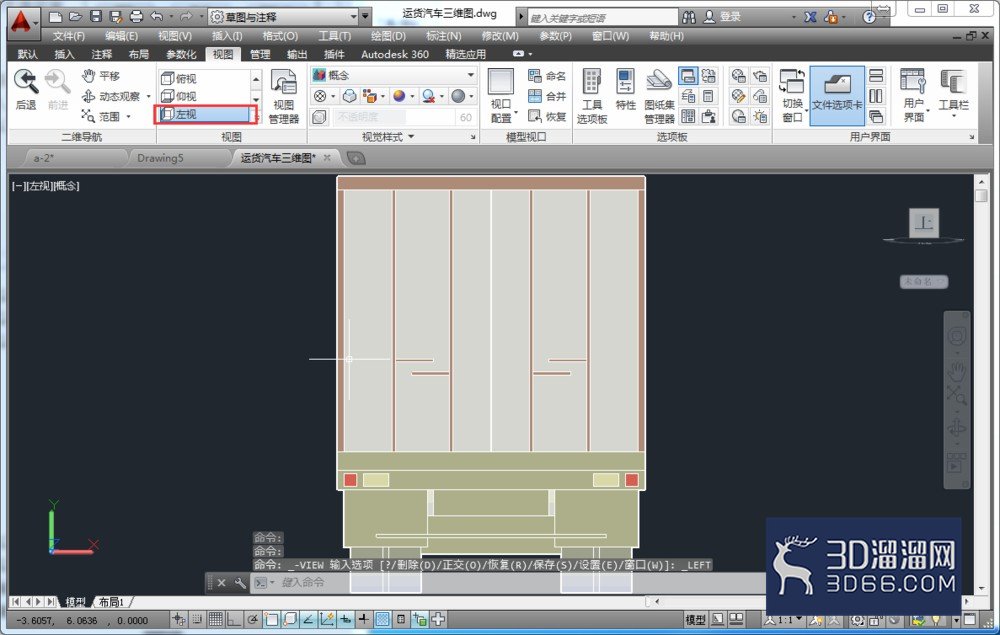Select the 平移 (Pan) hand tool
The width and height of the screenshot is (1000, 635).
click(x=101, y=76)
